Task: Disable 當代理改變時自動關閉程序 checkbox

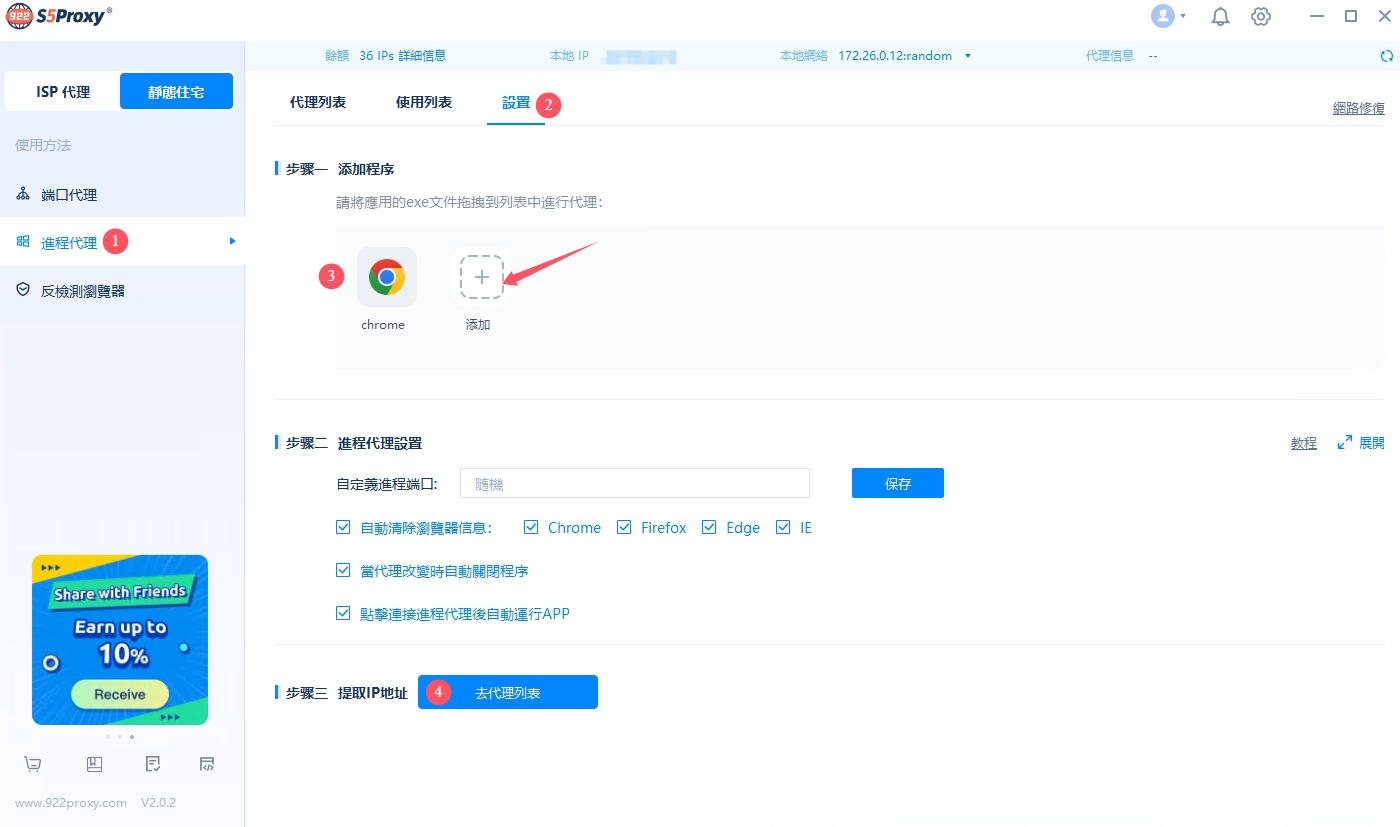Action: pos(343,571)
